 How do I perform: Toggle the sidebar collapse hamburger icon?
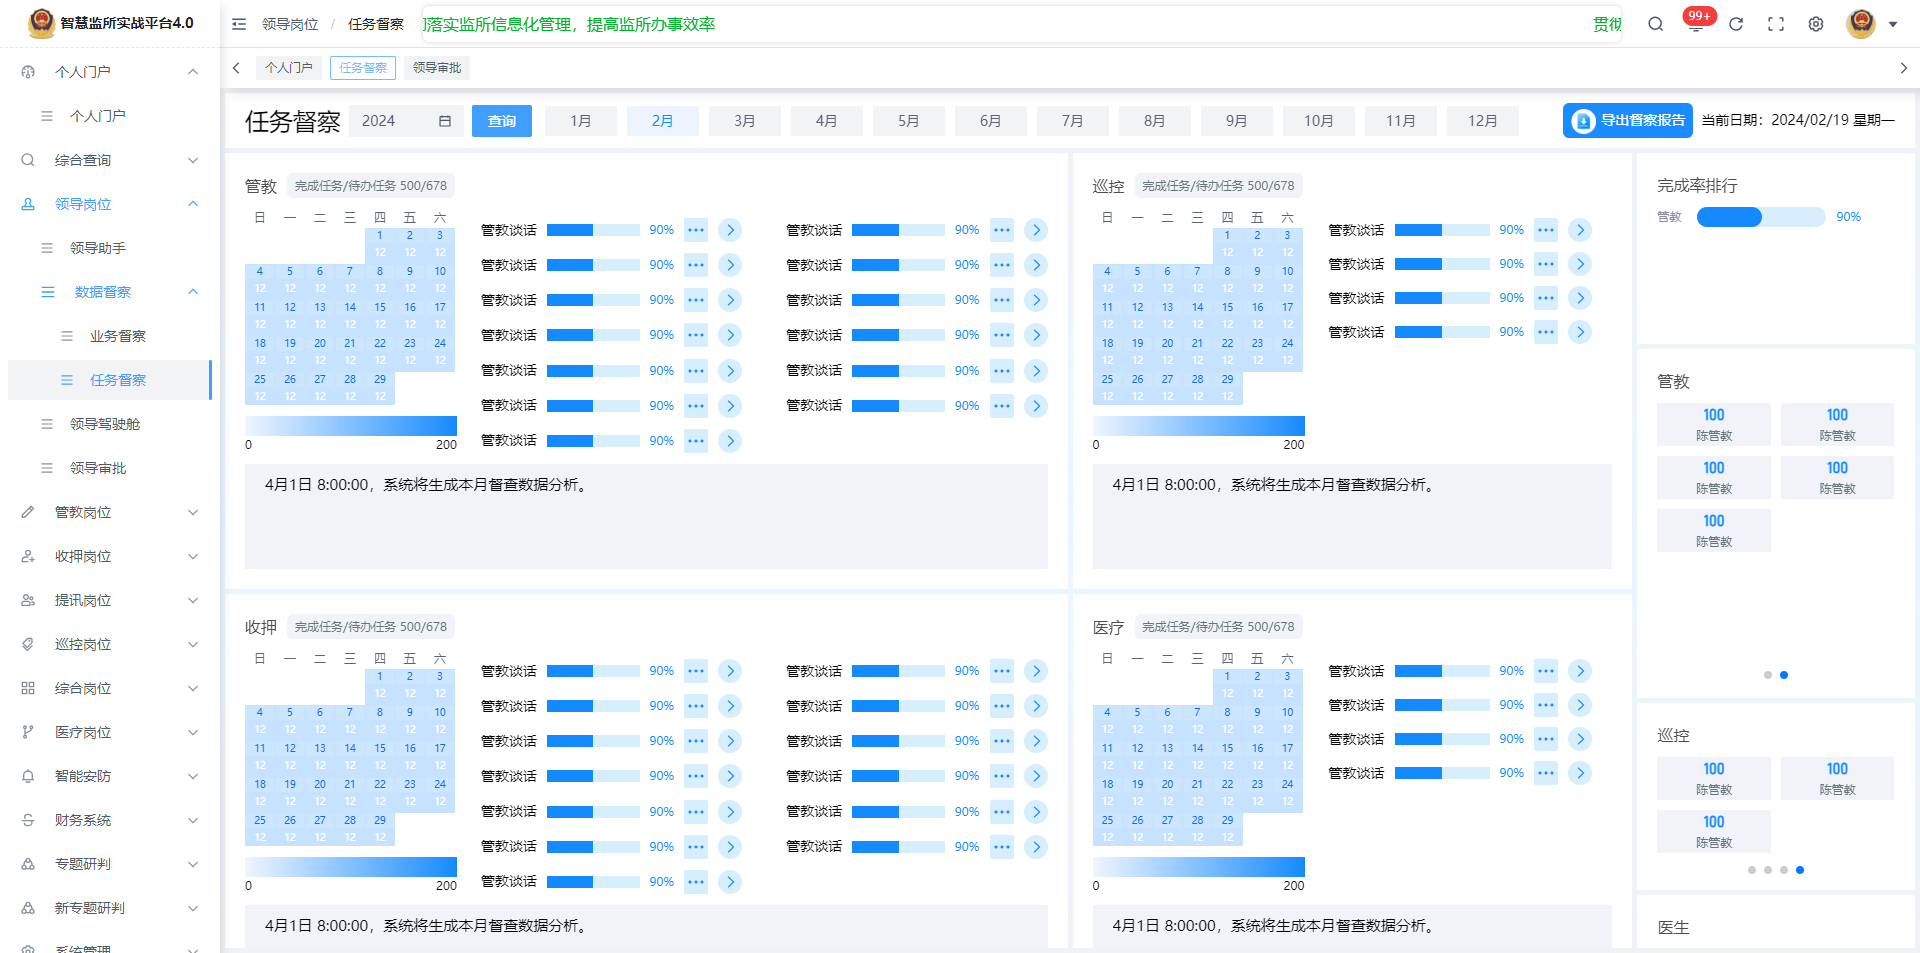pyautogui.click(x=239, y=24)
